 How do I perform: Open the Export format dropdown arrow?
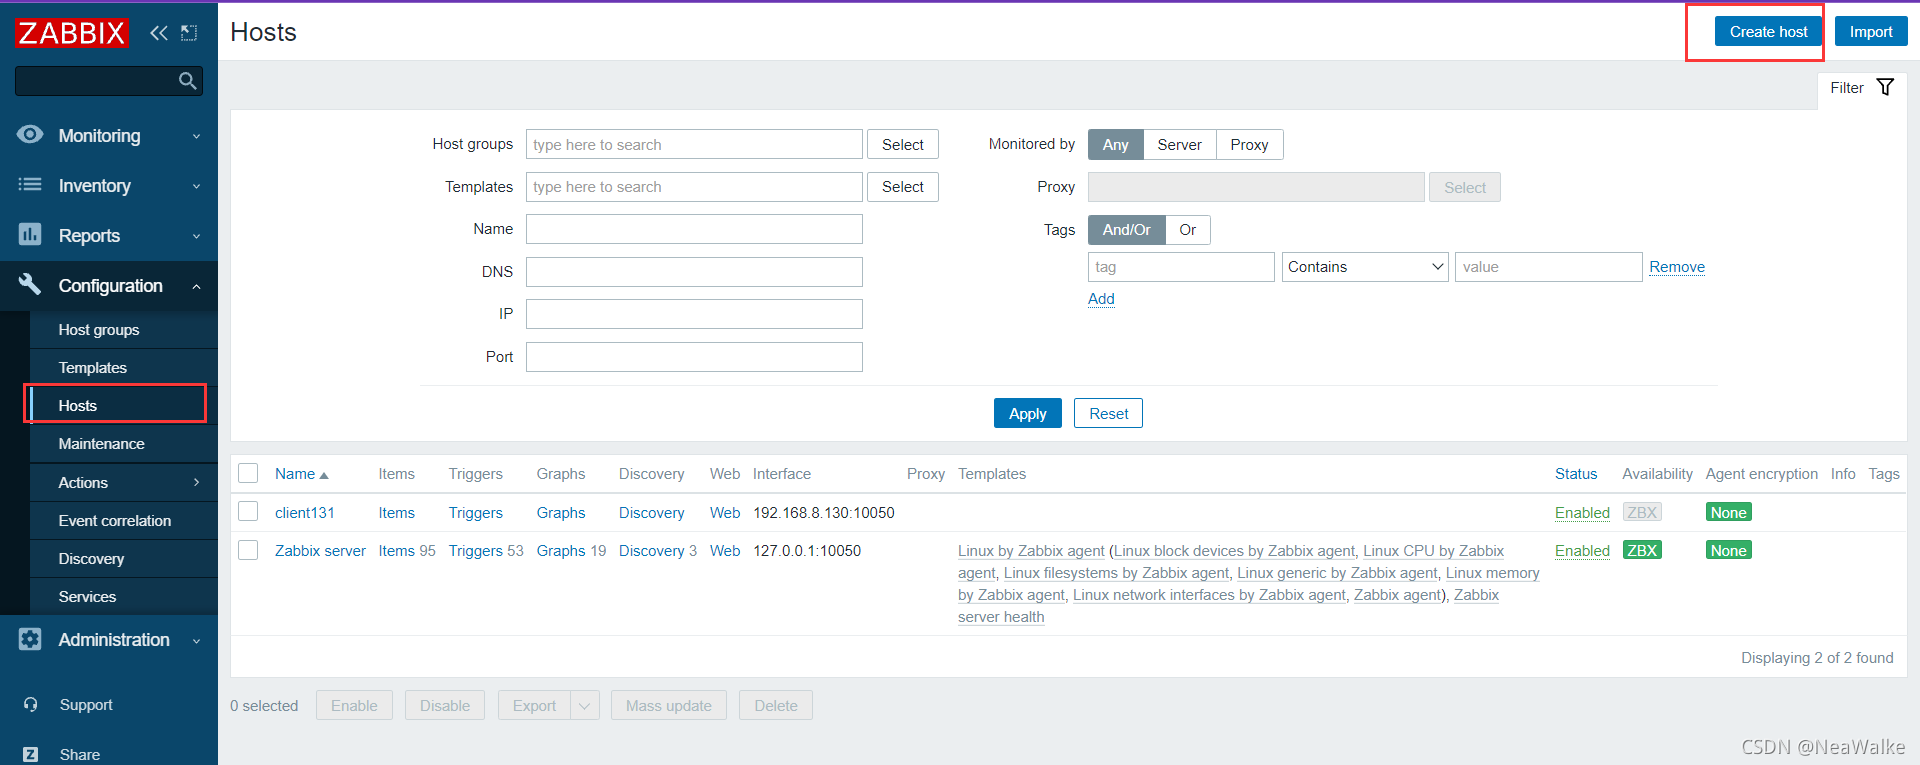point(584,705)
